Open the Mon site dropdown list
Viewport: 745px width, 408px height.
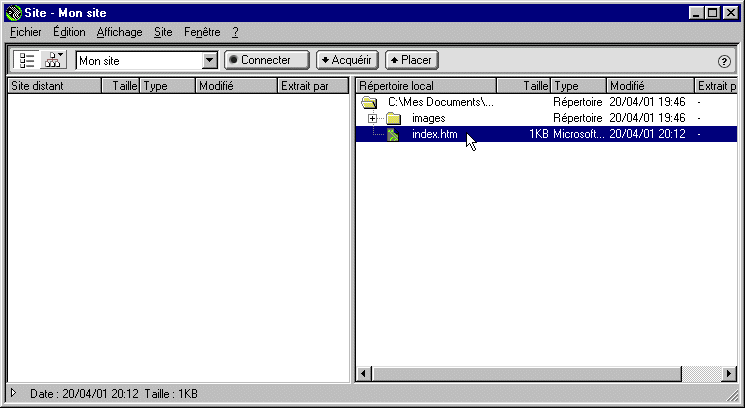(209, 61)
